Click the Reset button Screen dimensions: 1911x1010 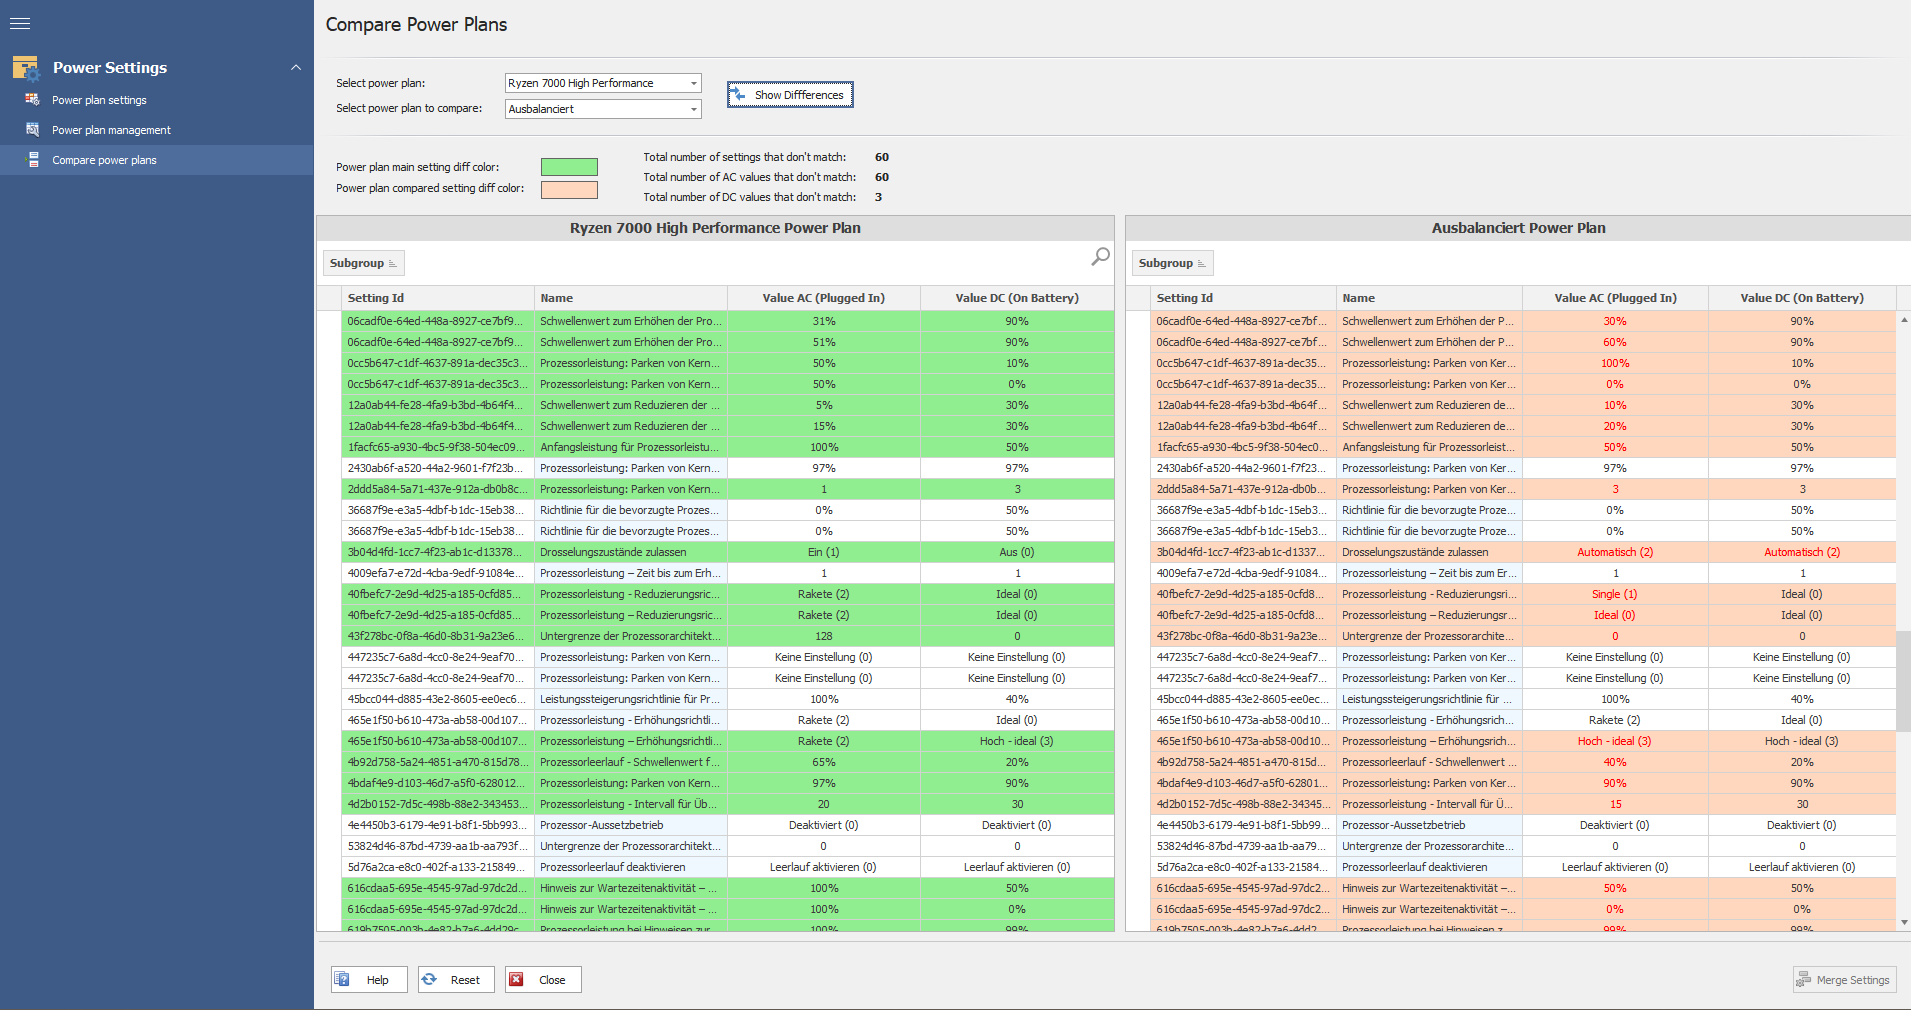point(455,980)
